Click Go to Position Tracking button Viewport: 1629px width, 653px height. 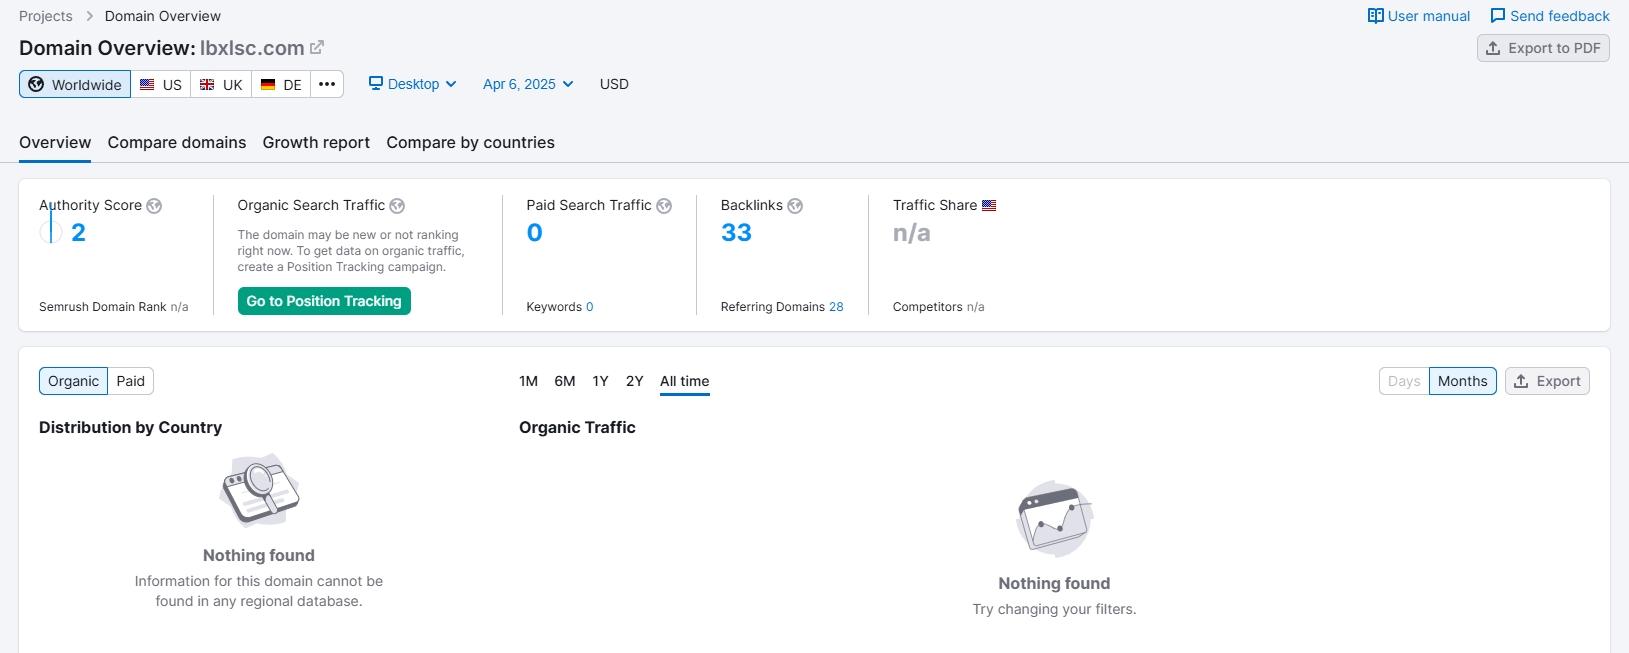point(324,301)
